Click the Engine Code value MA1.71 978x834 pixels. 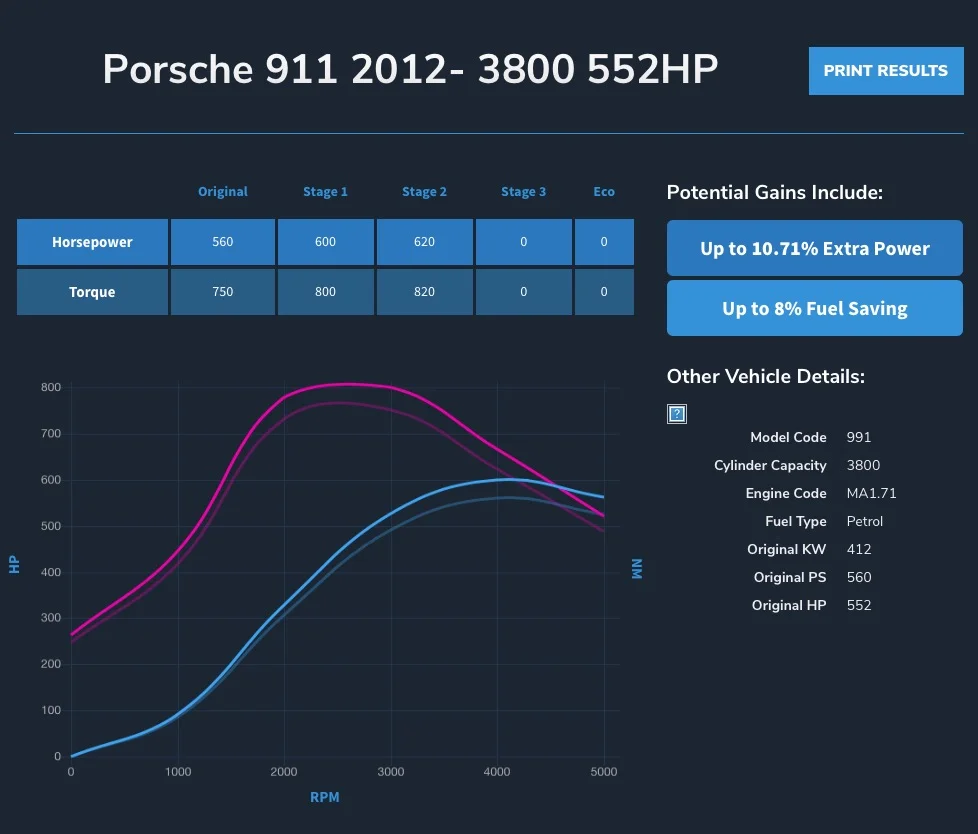coord(871,493)
